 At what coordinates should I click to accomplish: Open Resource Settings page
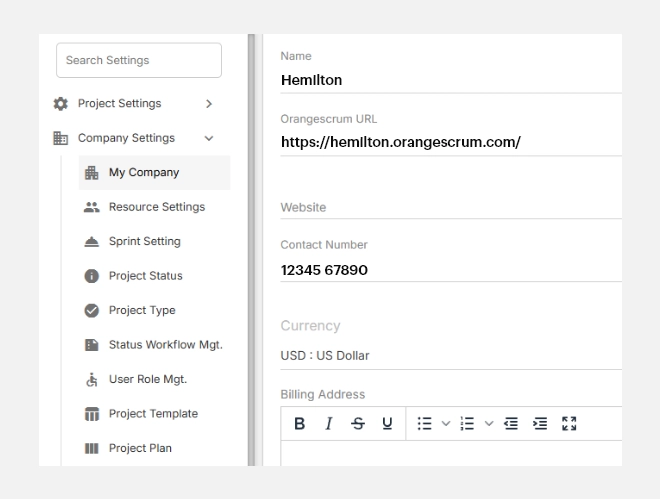(156, 207)
